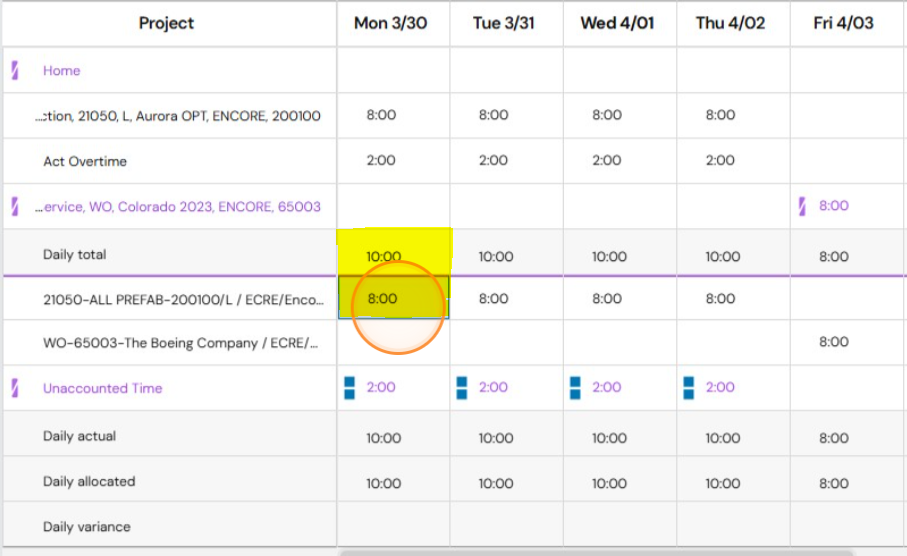Open the Unaccounted Time link
Viewport: 907px width, 556px height.
click(x=102, y=388)
